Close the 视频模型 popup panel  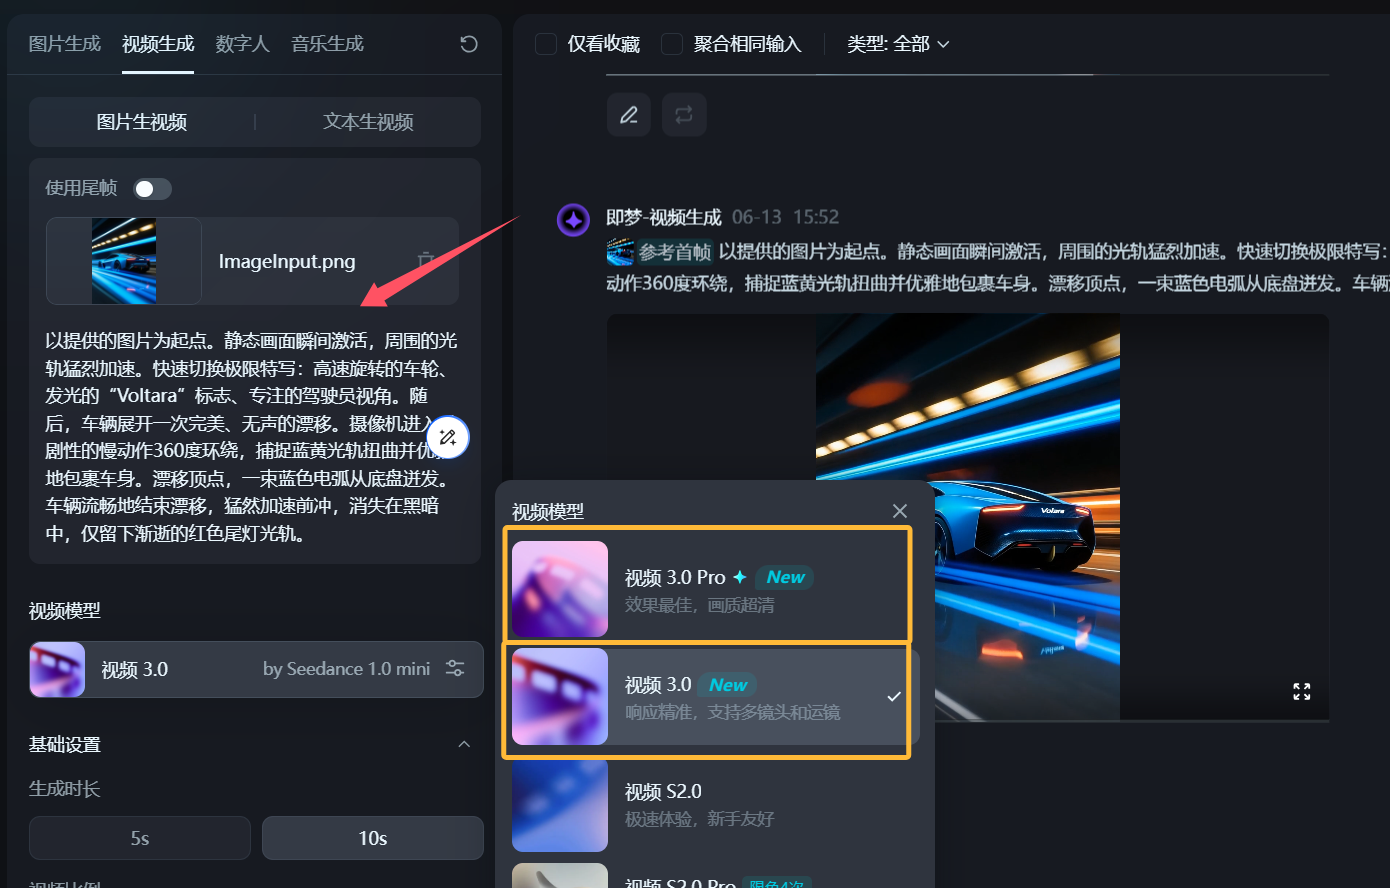pyautogui.click(x=900, y=511)
